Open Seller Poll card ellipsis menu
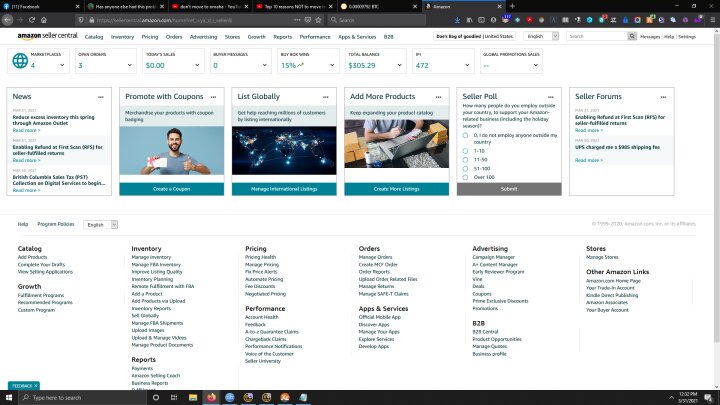720x405 pixels. [551, 97]
